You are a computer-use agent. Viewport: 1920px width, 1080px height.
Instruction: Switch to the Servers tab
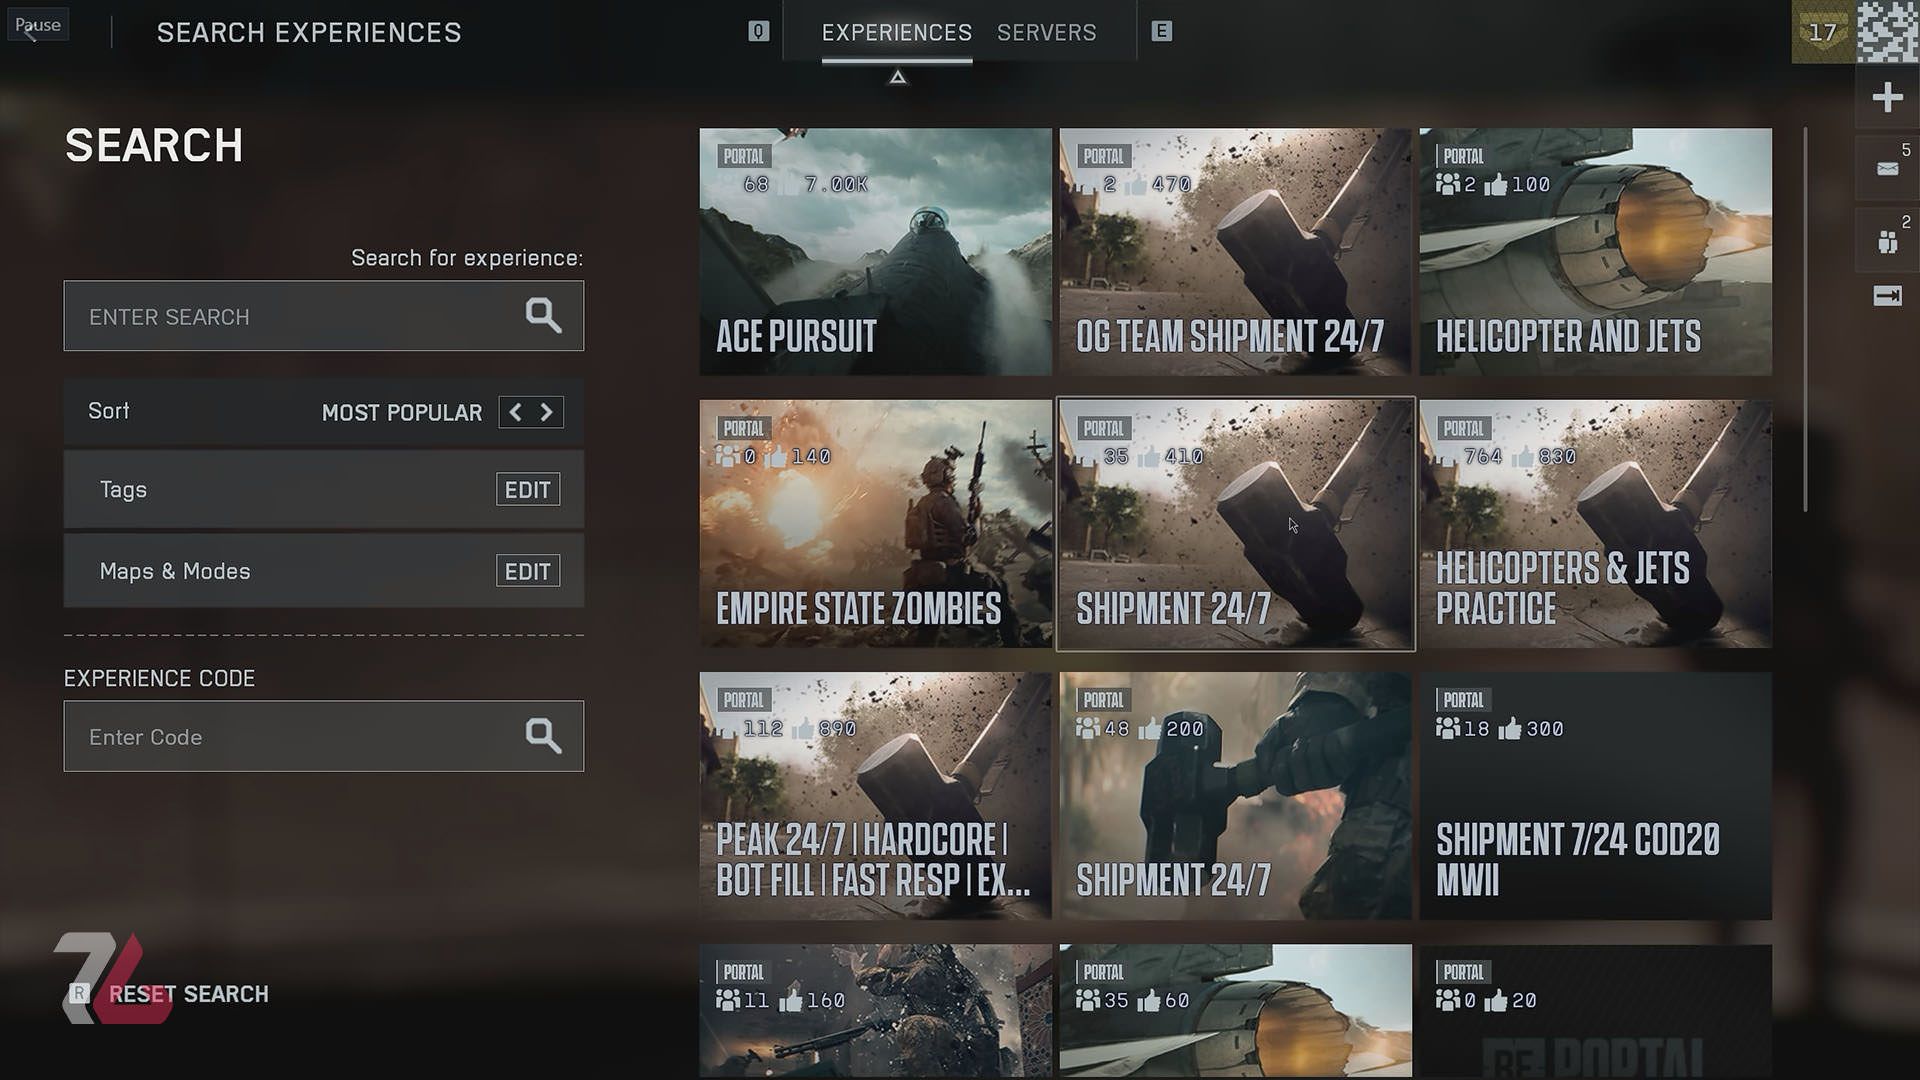click(1046, 33)
